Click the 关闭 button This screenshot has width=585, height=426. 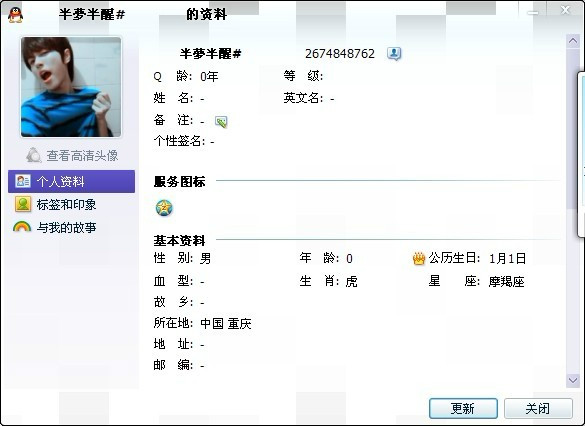pos(538,408)
